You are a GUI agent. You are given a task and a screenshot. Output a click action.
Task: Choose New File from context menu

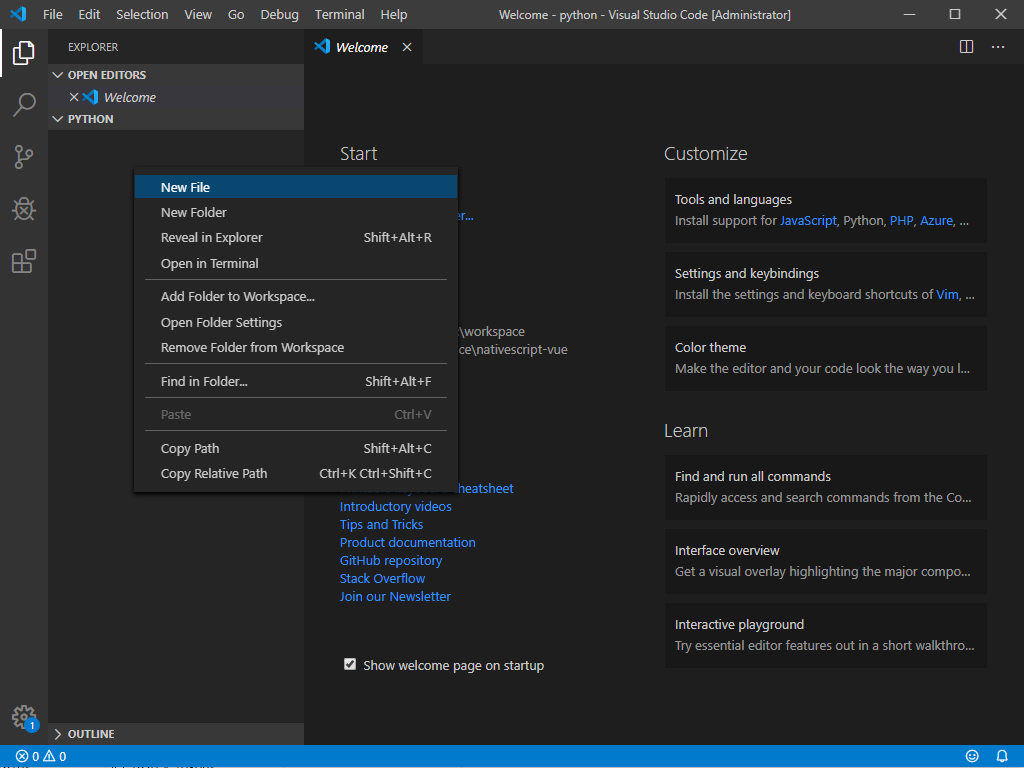point(296,187)
